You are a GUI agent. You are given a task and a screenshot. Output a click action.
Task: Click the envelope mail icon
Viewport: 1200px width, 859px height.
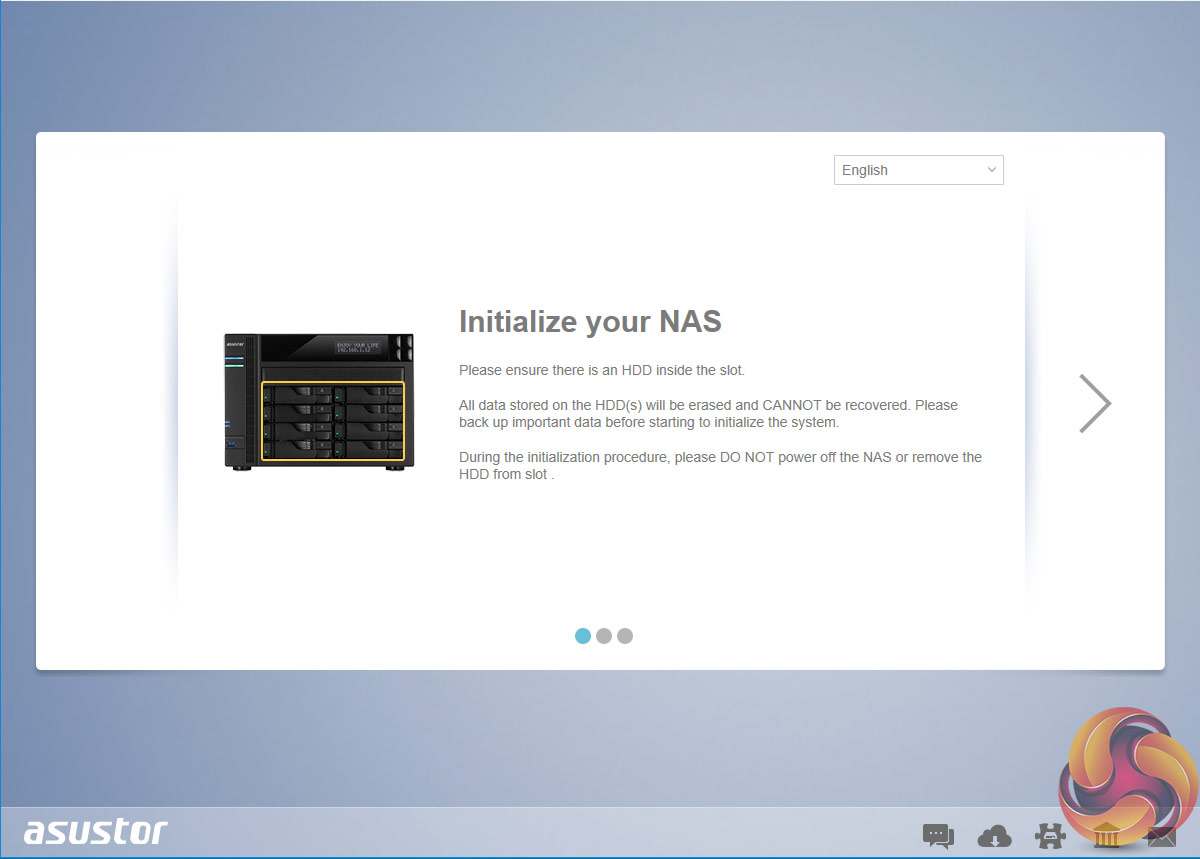(x=1161, y=836)
